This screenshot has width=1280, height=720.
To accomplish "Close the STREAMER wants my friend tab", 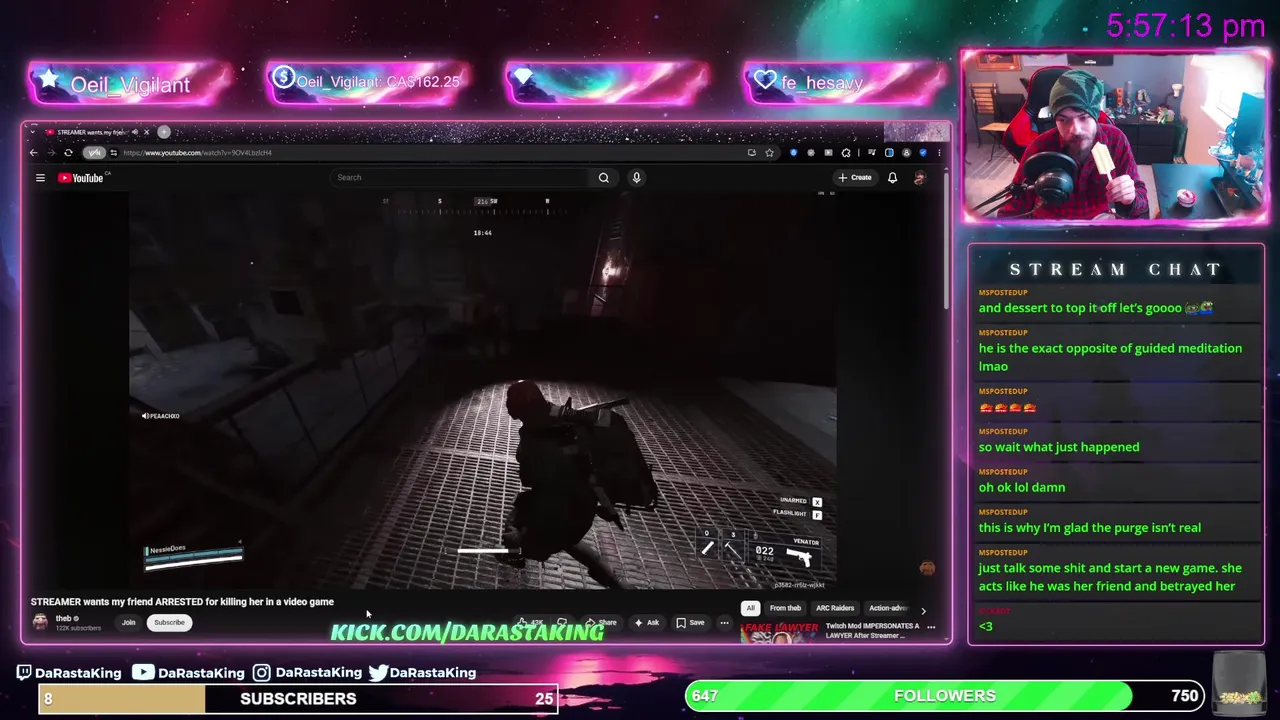I will (x=147, y=132).
